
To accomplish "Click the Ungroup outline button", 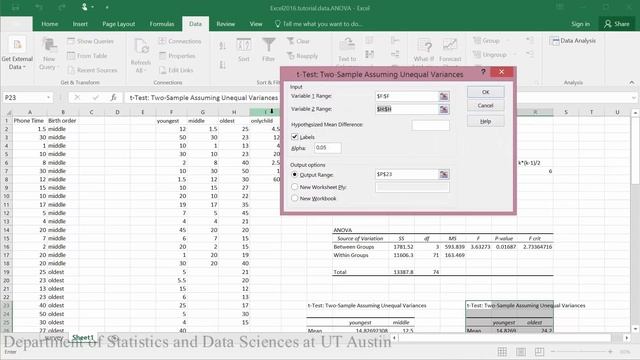I will (x=490, y=54).
